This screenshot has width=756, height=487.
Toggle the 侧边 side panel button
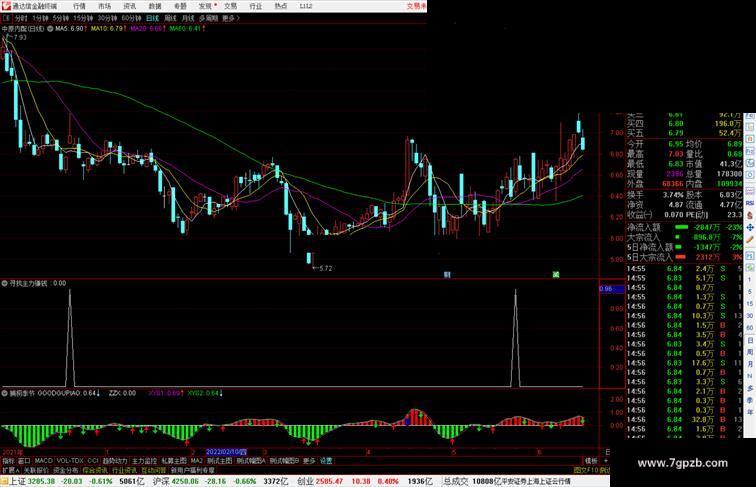coord(604,470)
